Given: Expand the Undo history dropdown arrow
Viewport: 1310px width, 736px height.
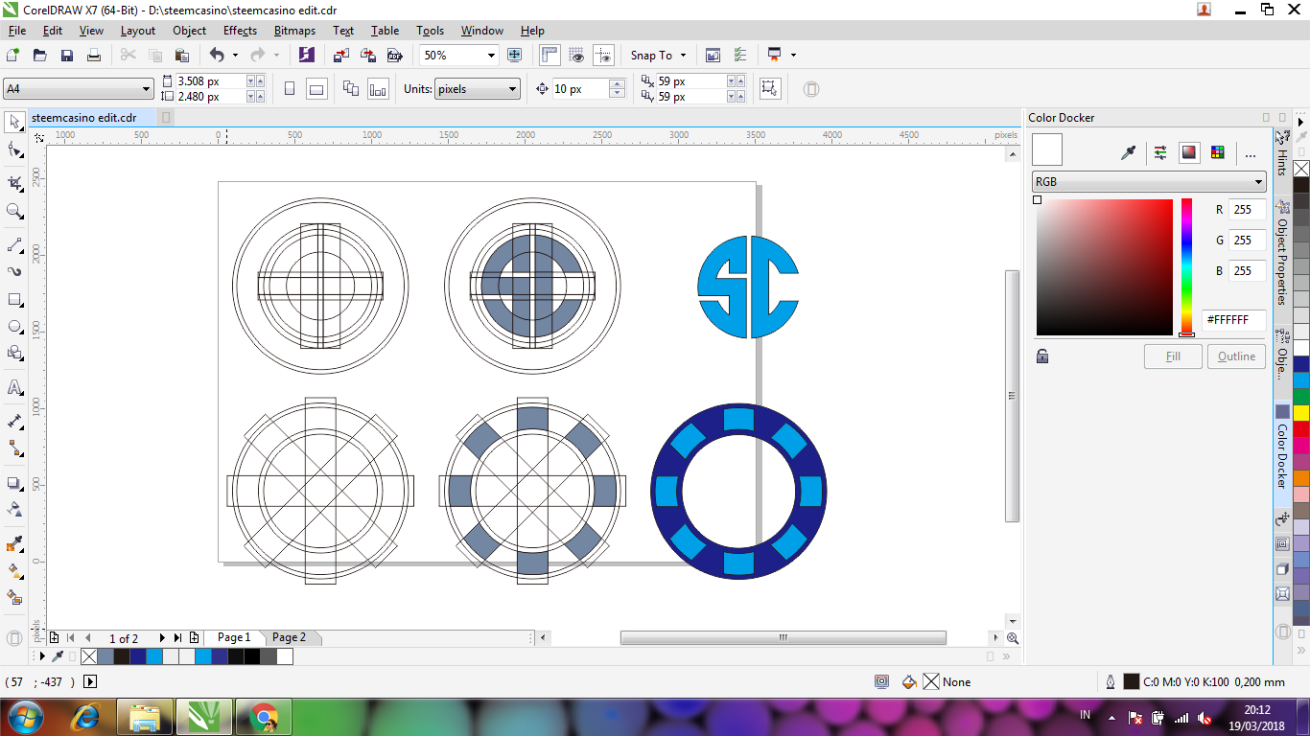Looking at the screenshot, I should click(235, 55).
